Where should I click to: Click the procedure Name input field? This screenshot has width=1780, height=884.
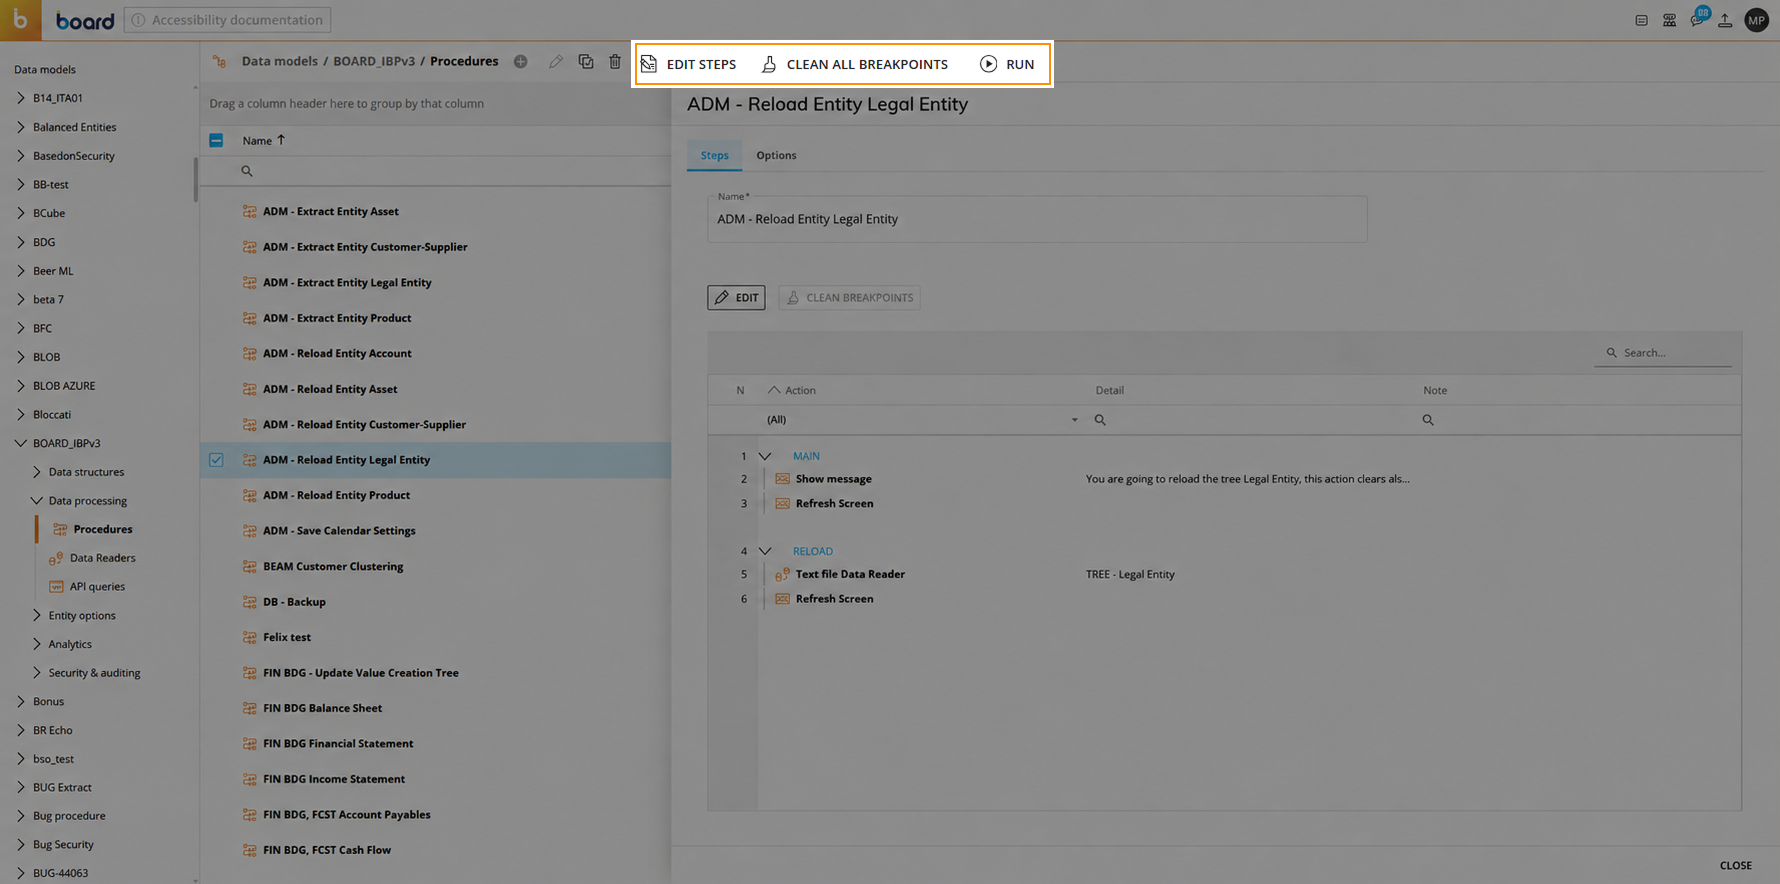(1037, 219)
